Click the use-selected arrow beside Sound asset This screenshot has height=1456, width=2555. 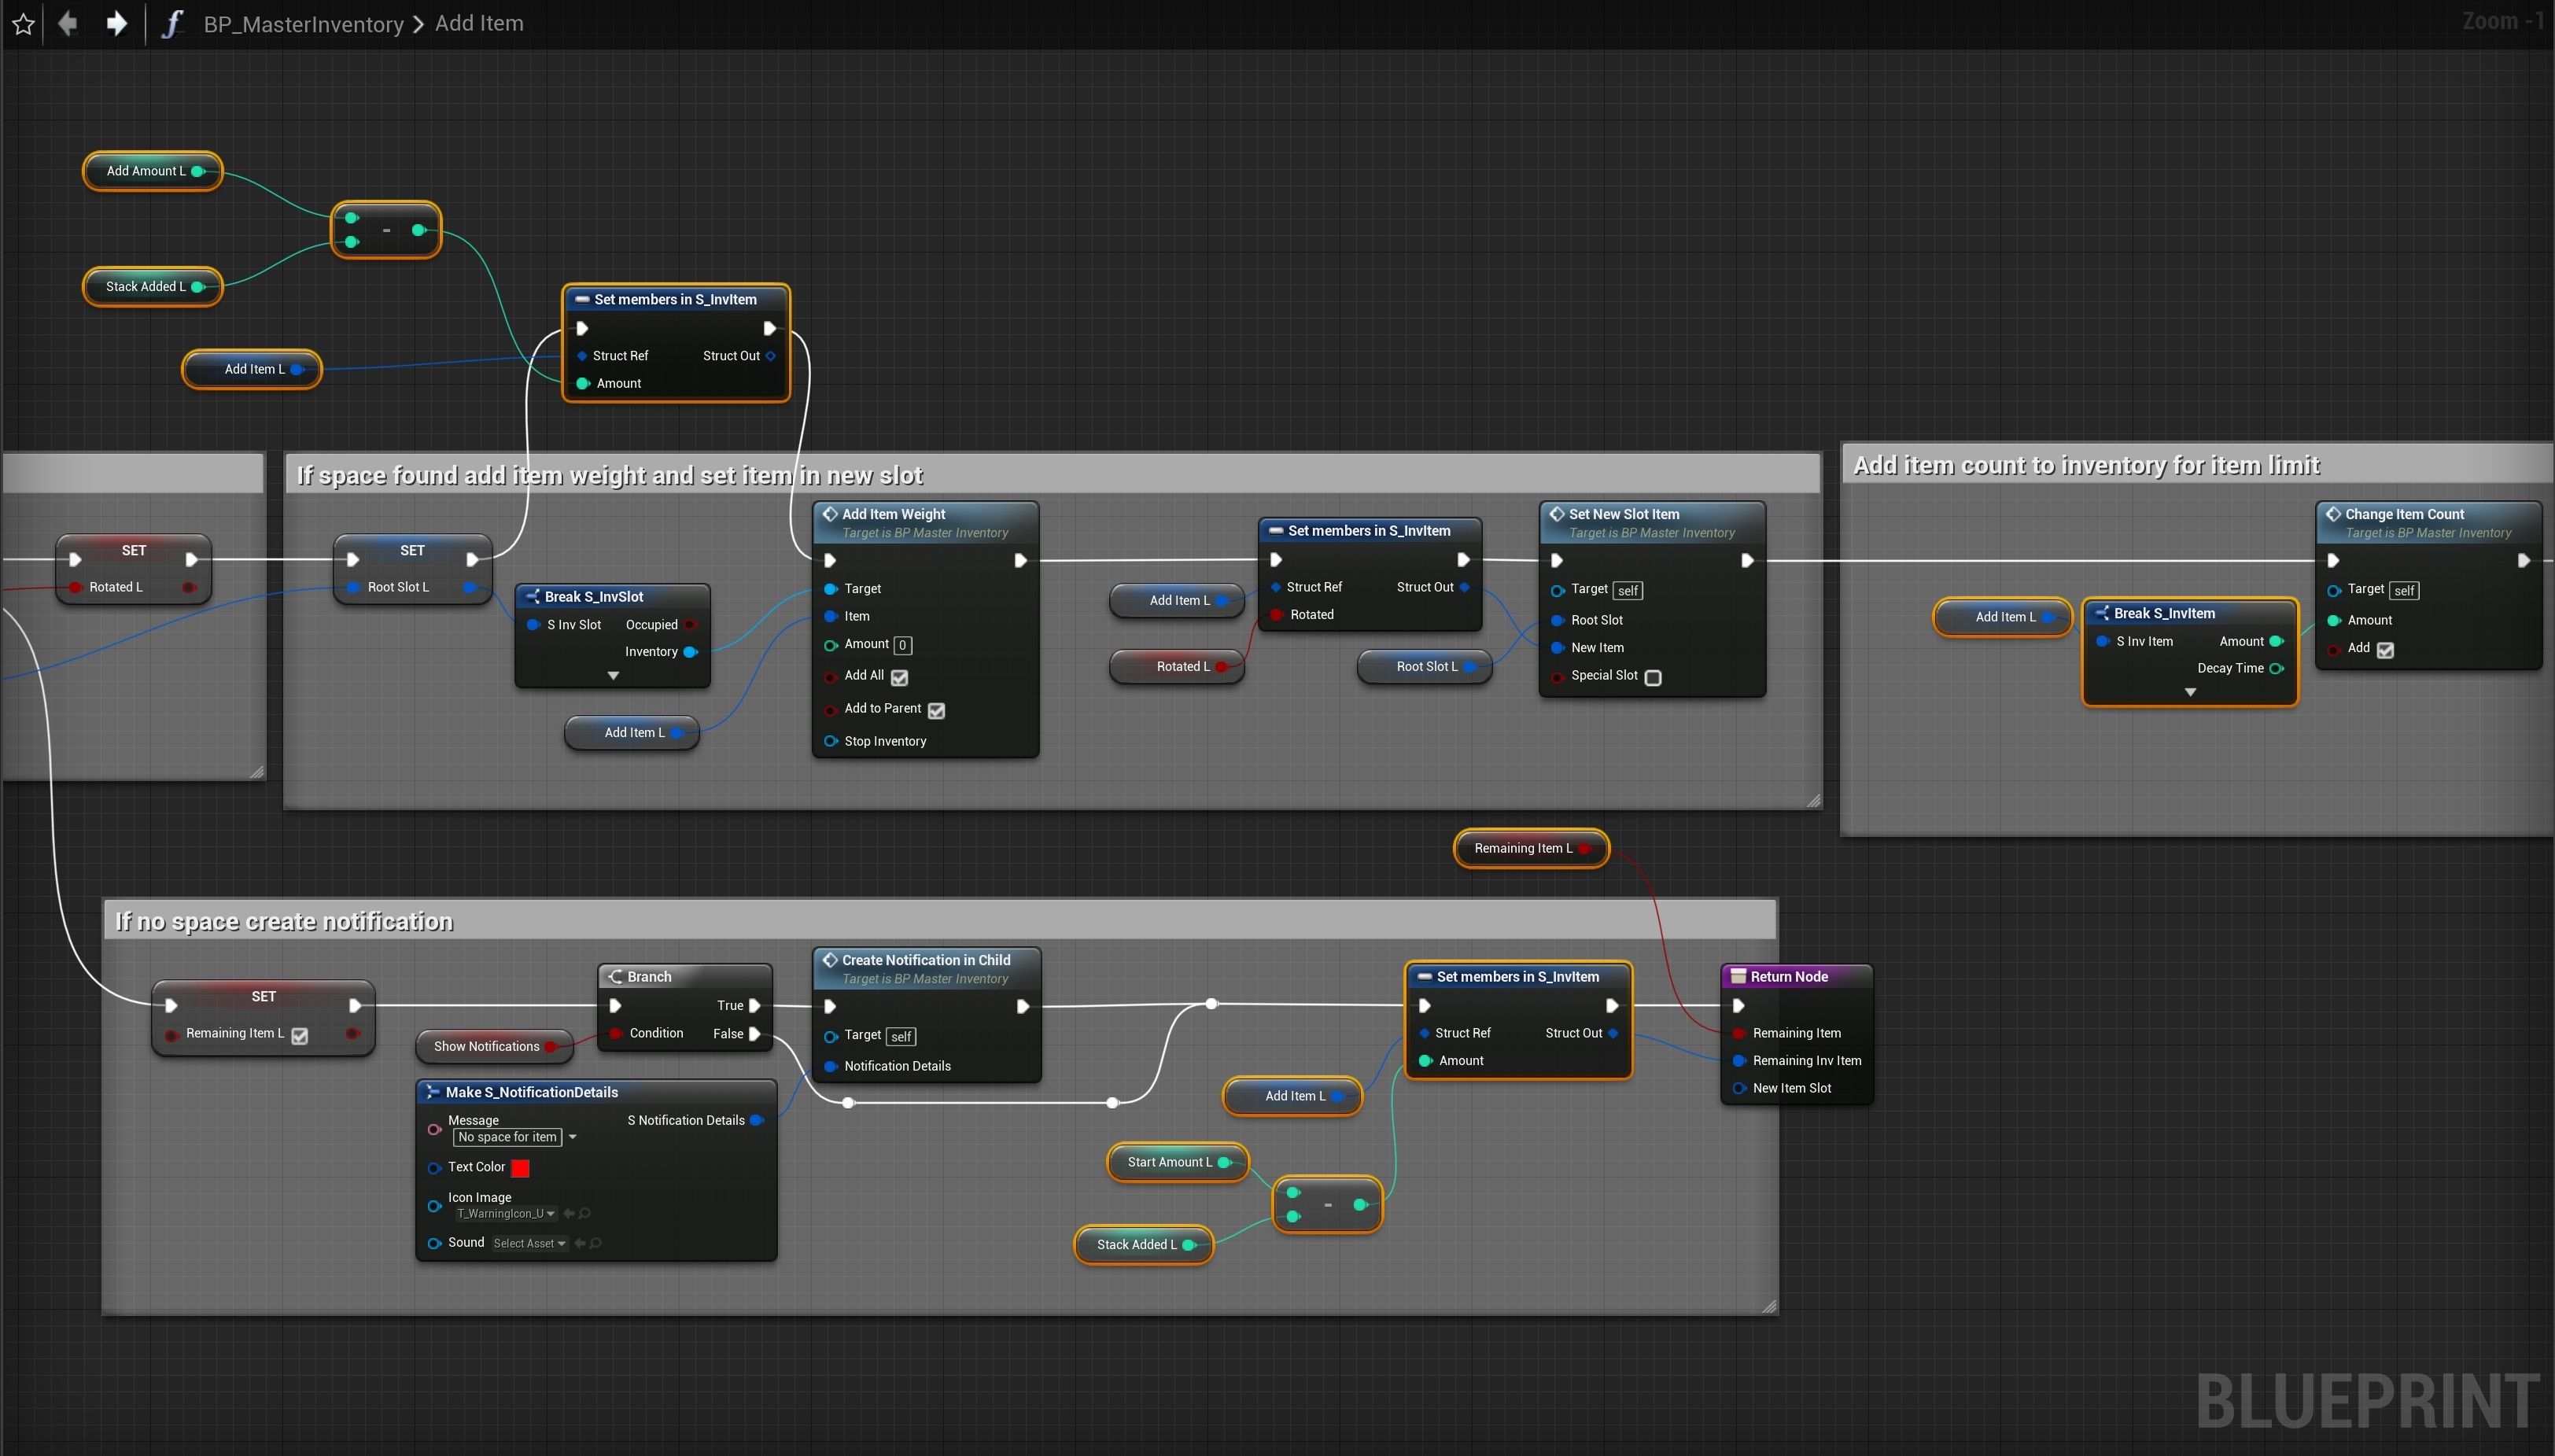[x=580, y=1243]
